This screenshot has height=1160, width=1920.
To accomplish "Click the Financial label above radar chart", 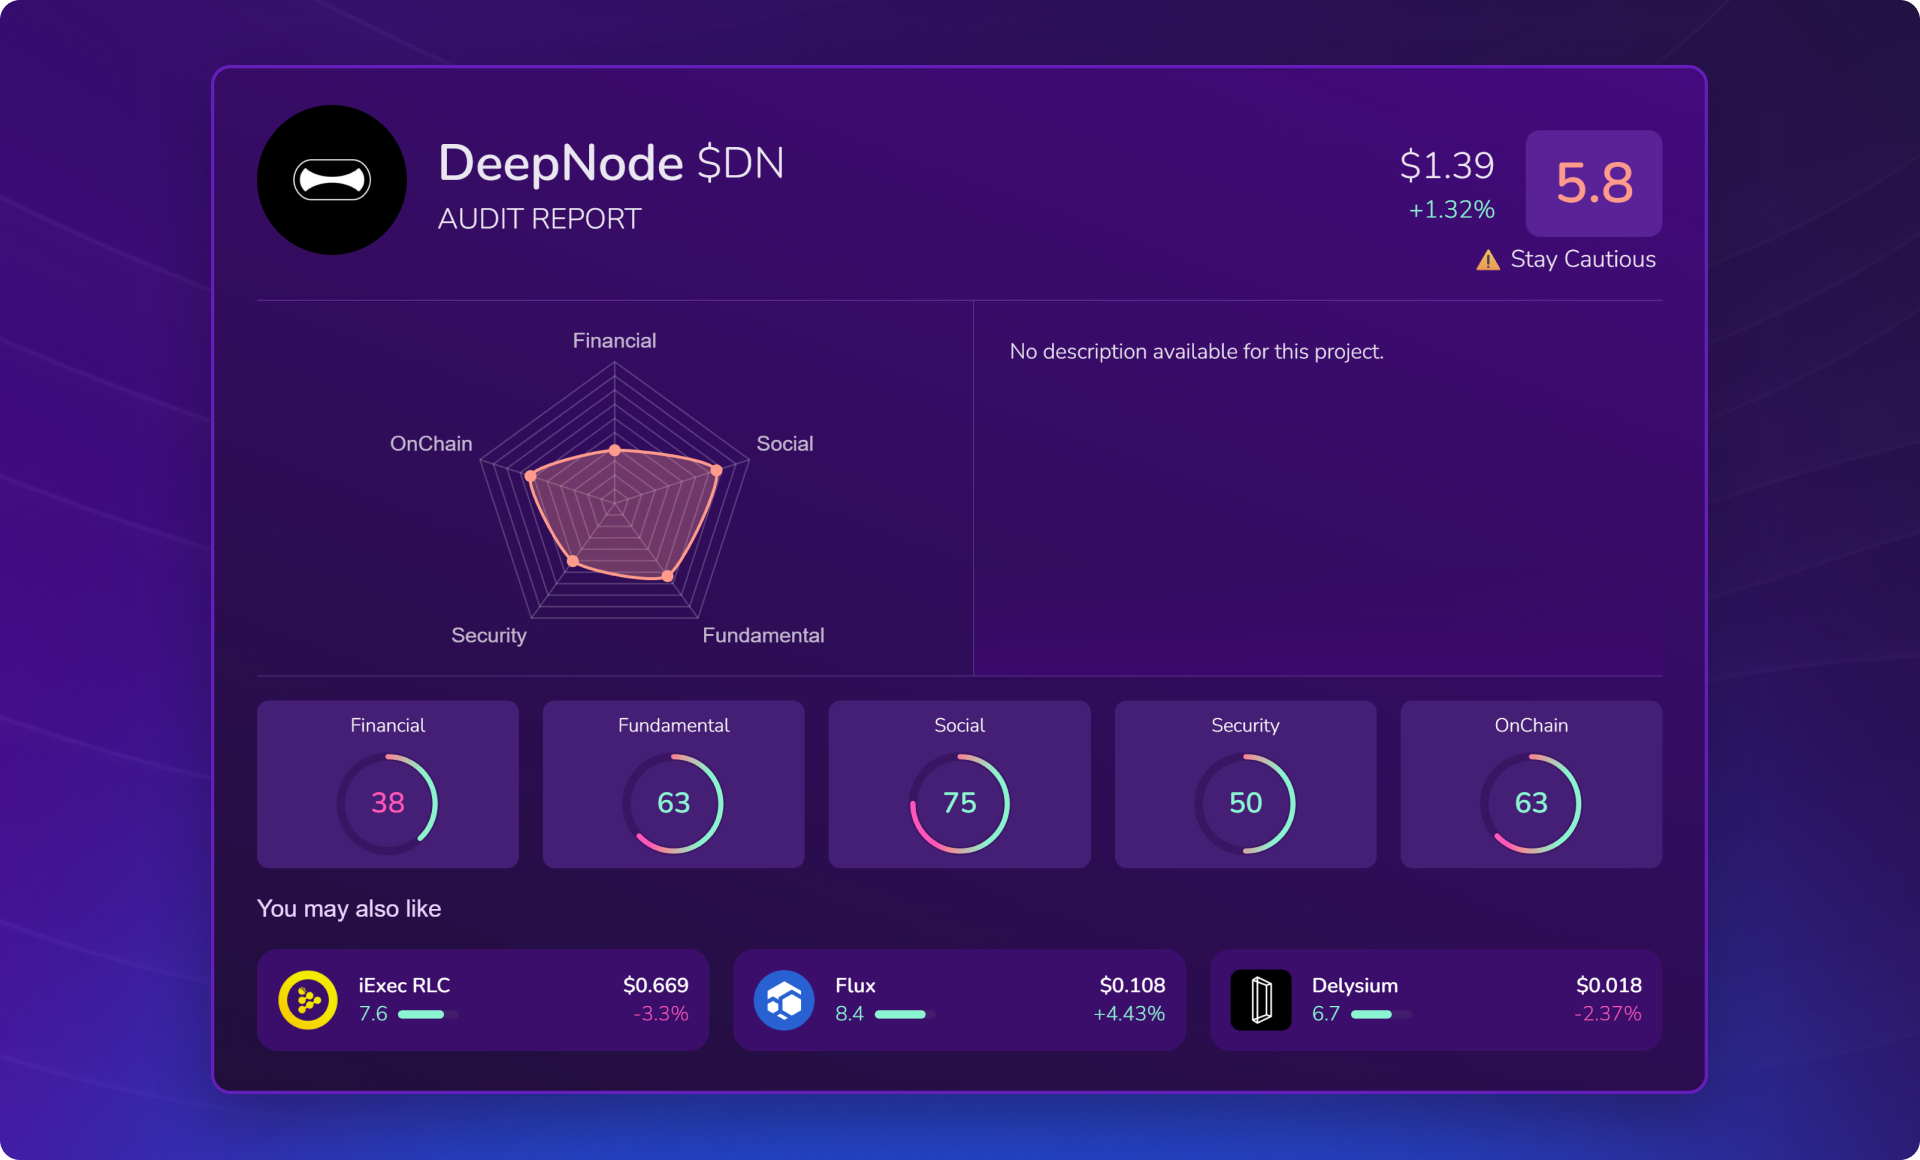I will (614, 341).
